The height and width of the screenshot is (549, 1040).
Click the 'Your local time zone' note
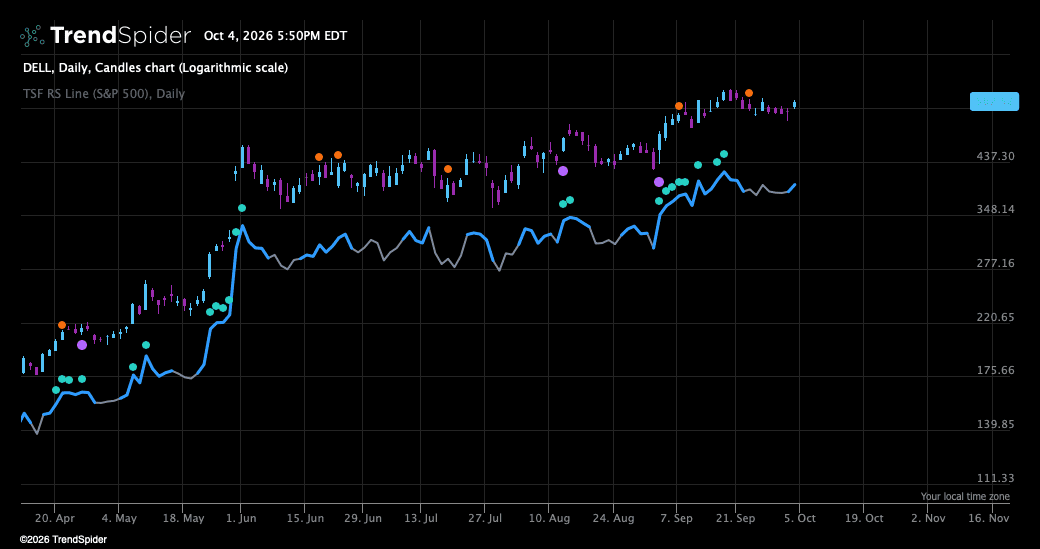click(965, 497)
